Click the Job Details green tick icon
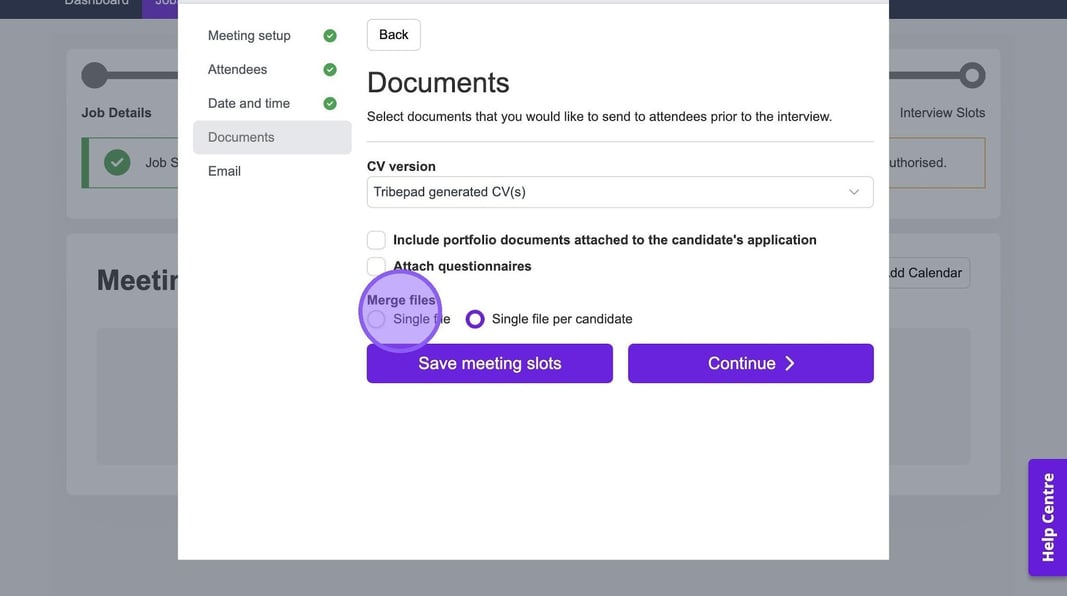The image size is (1067, 596). click(x=117, y=162)
